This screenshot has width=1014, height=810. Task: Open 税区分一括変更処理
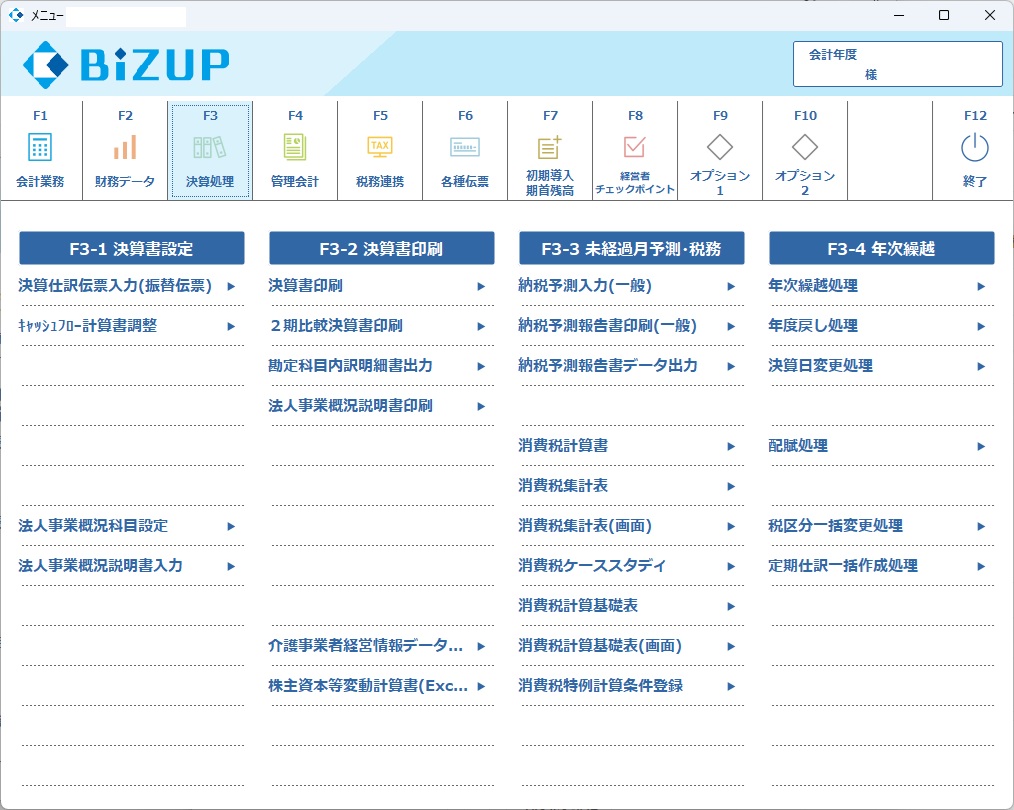pyautogui.click(x=835, y=526)
